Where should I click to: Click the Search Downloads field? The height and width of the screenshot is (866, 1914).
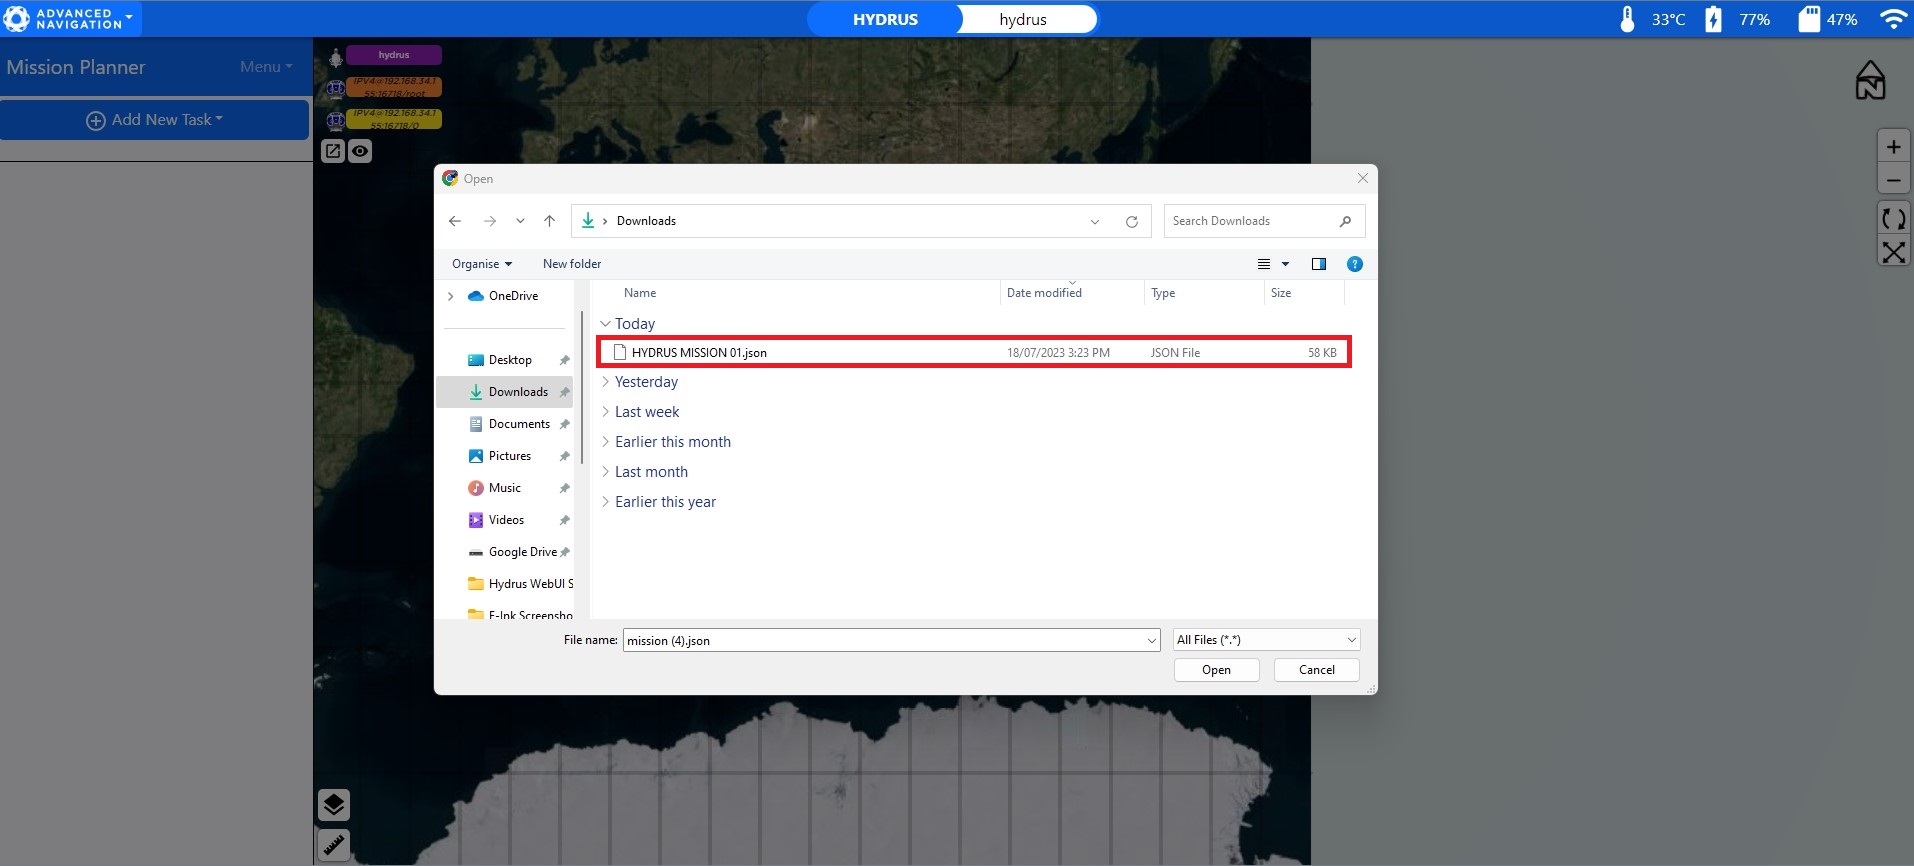[1264, 221]
